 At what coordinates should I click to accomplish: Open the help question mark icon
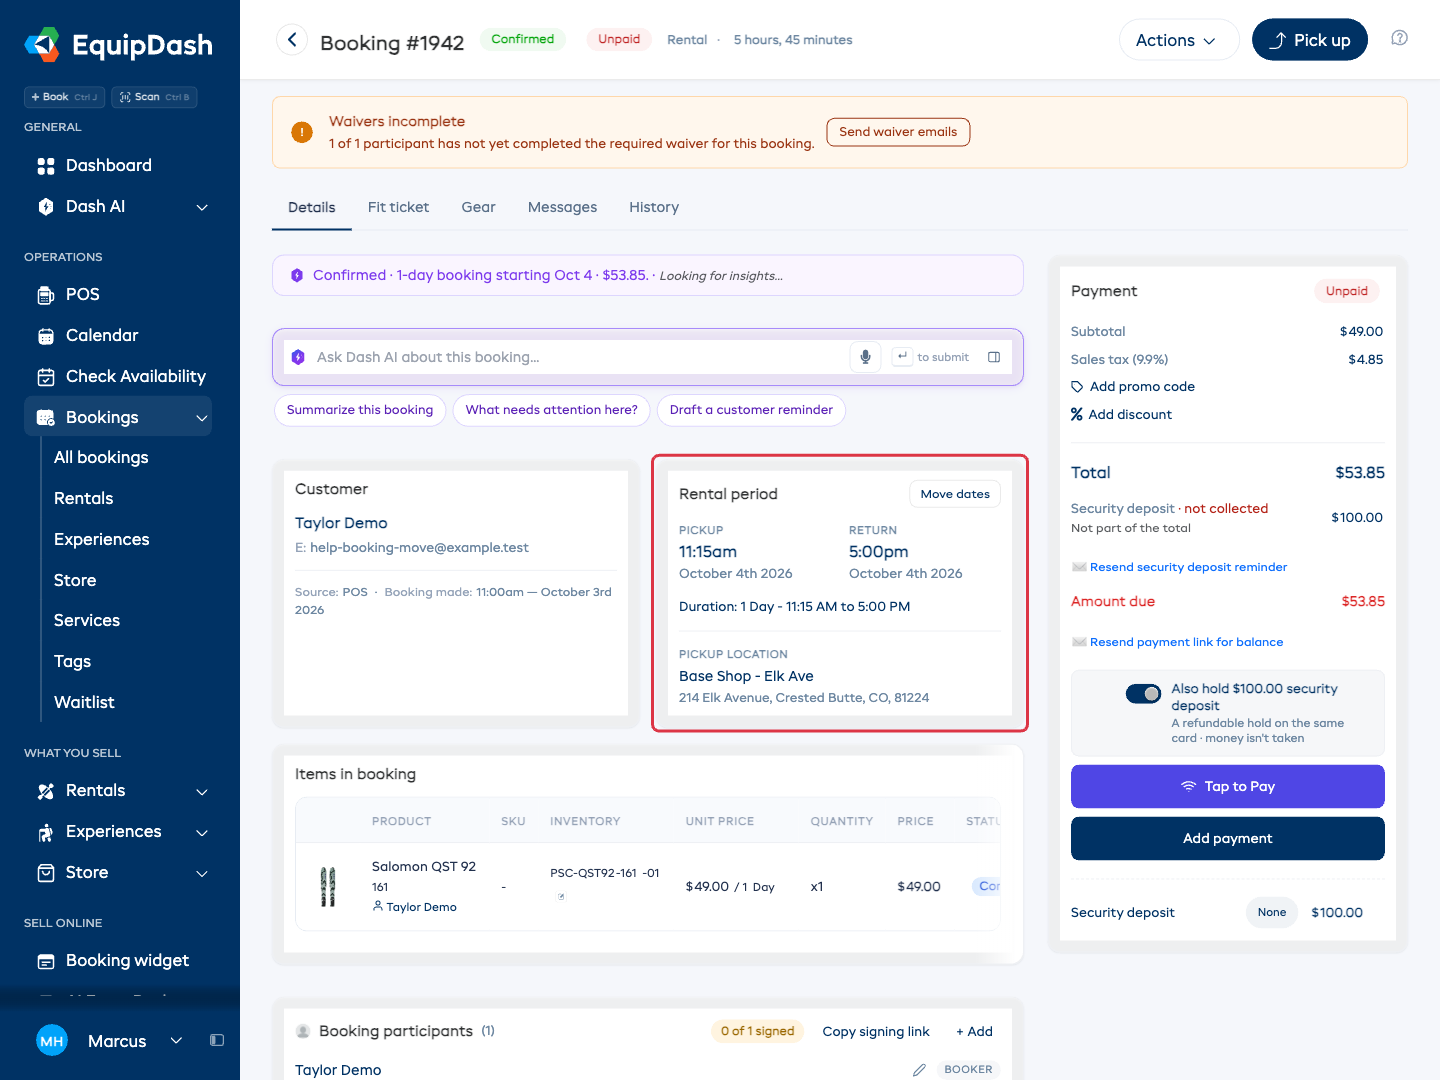(x=1399, y=38)
